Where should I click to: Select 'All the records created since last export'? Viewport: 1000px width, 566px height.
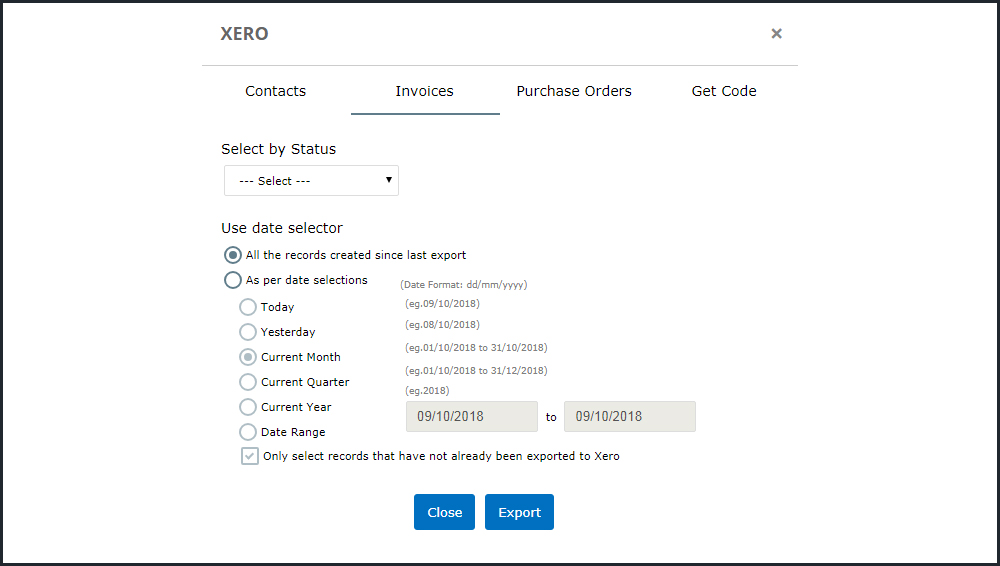[233, 255]
